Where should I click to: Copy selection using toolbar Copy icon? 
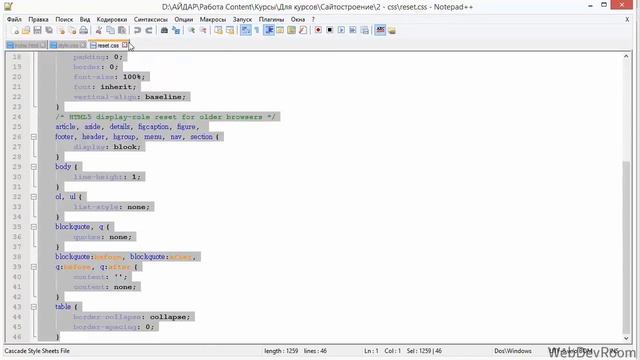click(110, 30)
